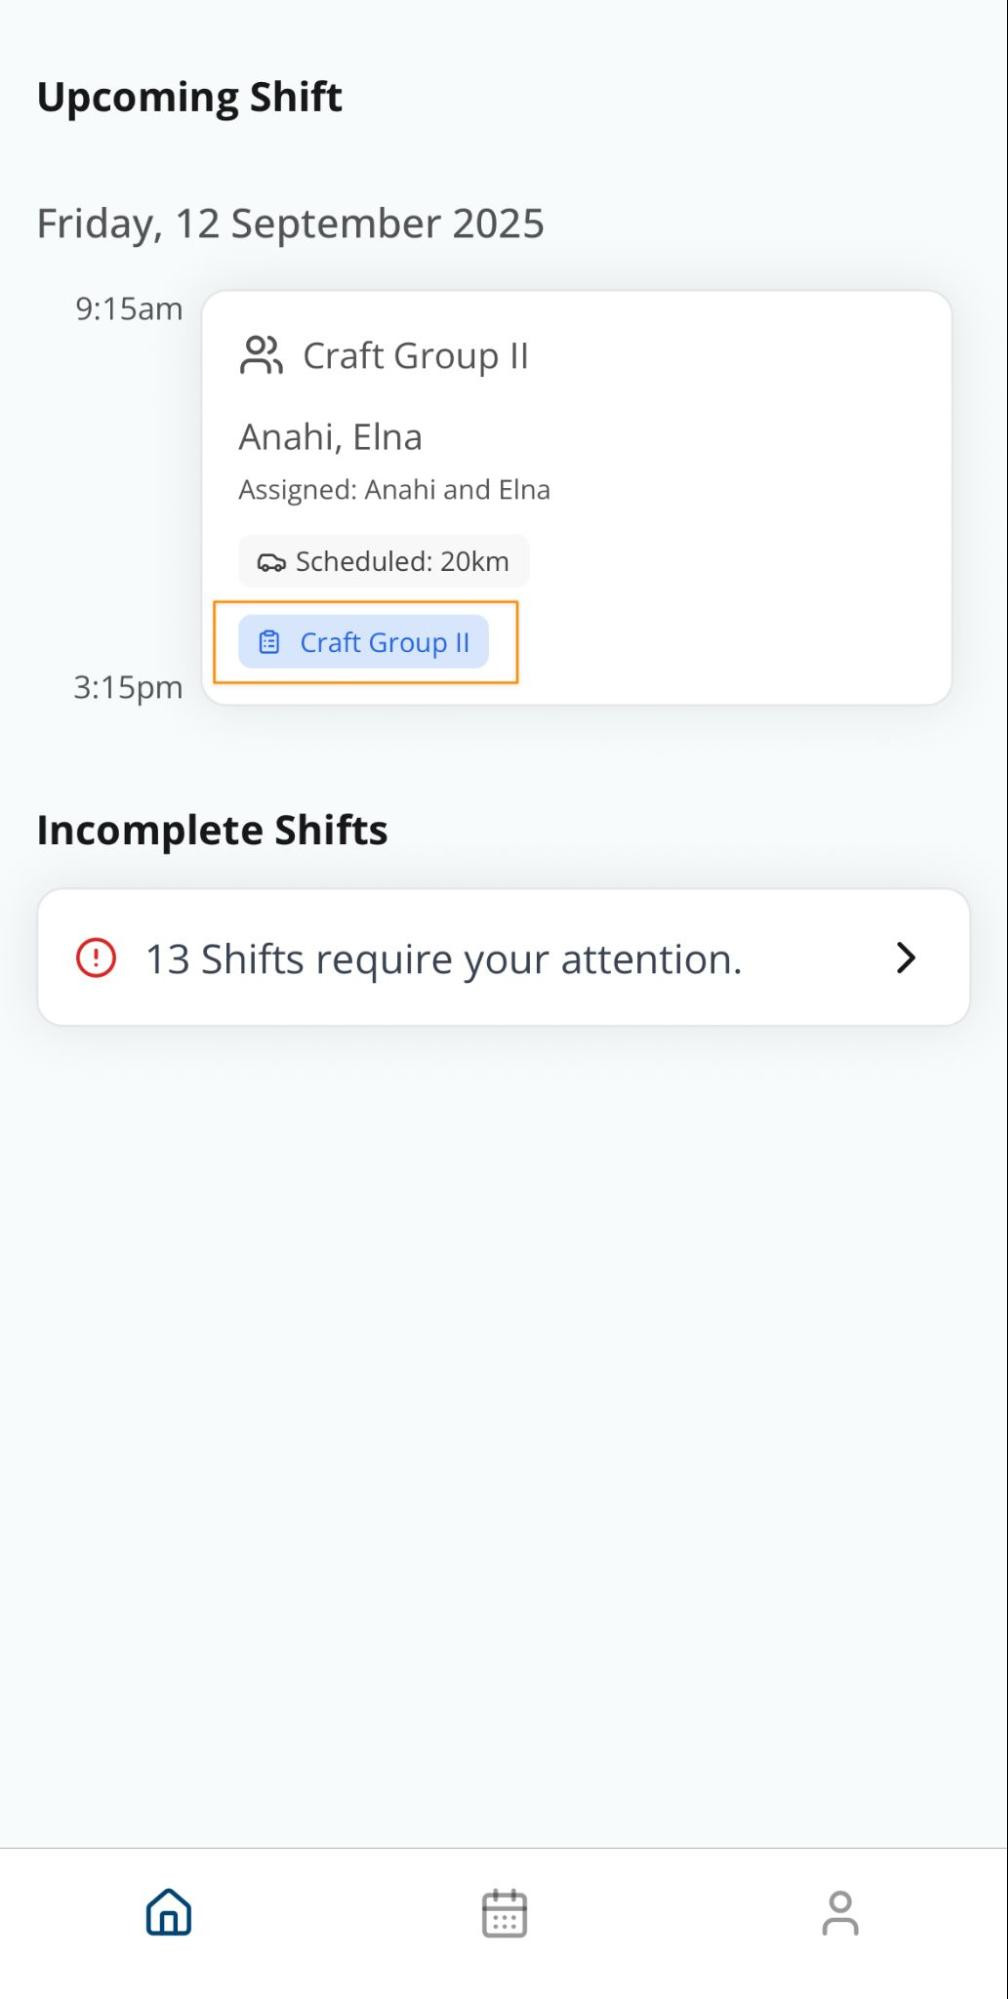Tap the 'Scheduled: 20km' travel chip
Viewport: 1008px width, 1999px height.
[384, 561]
